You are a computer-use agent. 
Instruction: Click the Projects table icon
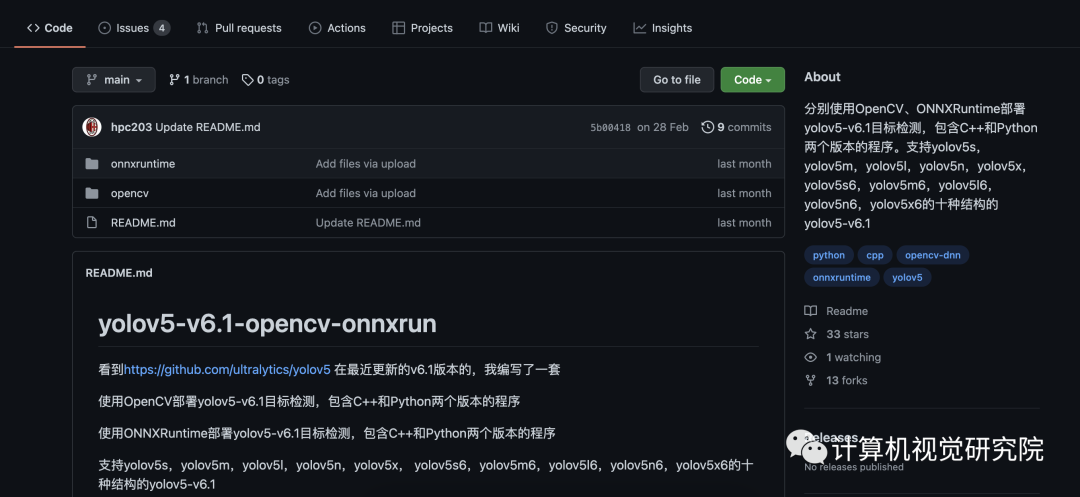[x=398, y=28]
